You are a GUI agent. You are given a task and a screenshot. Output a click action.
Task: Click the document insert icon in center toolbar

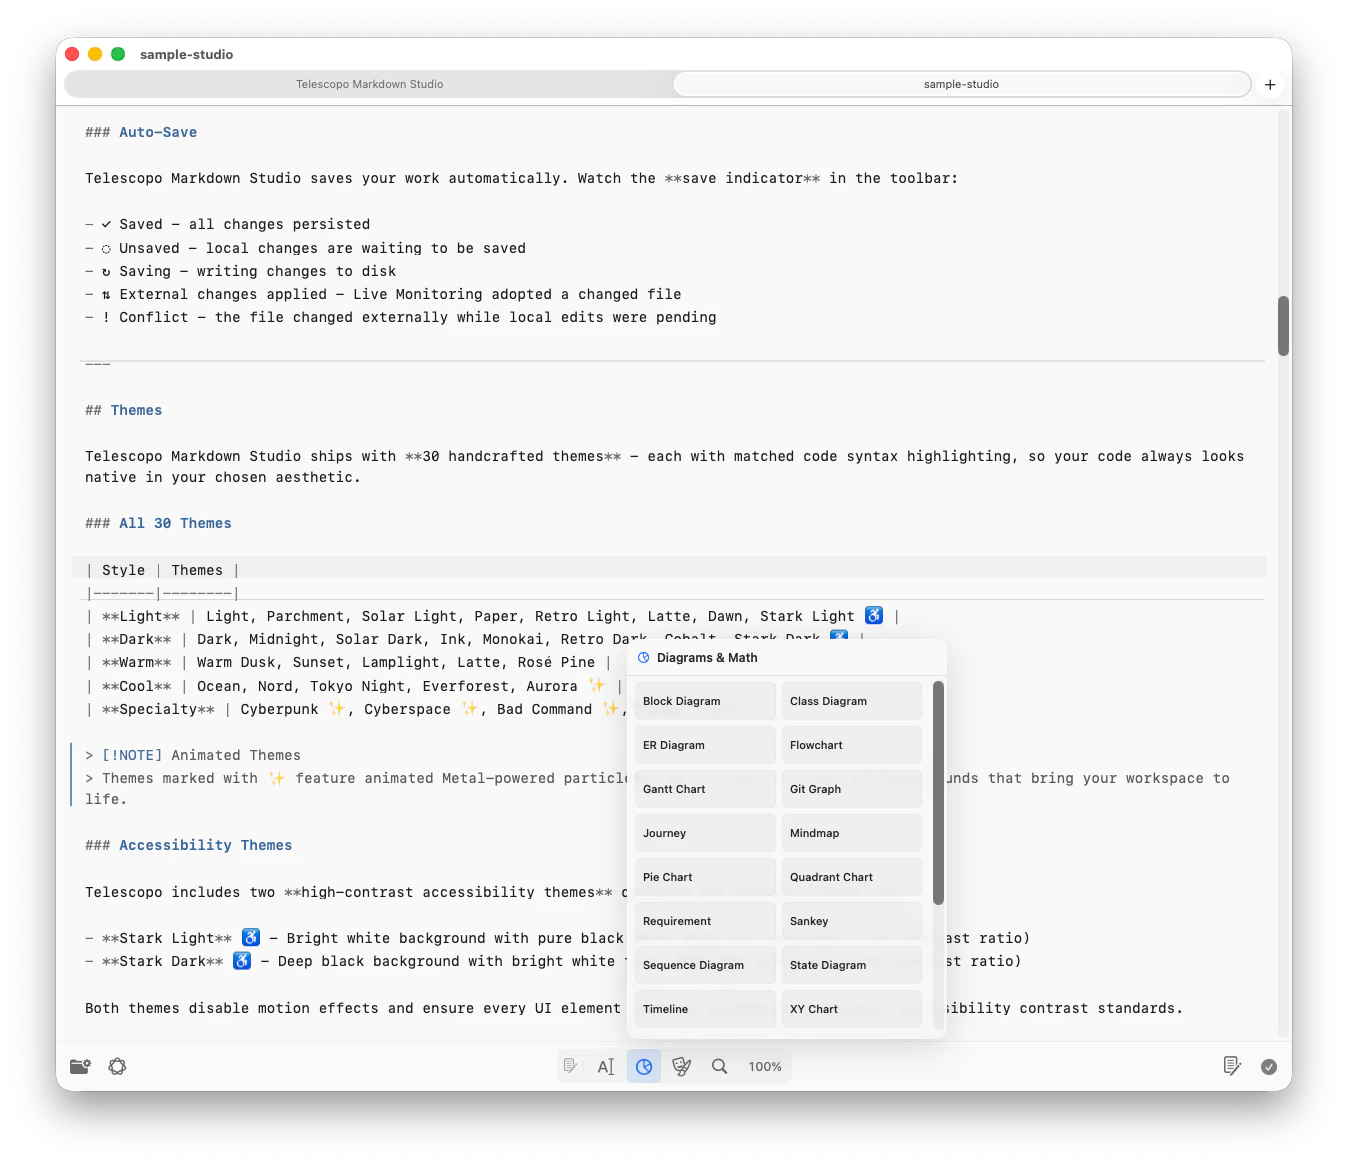tap(570, 1067)
